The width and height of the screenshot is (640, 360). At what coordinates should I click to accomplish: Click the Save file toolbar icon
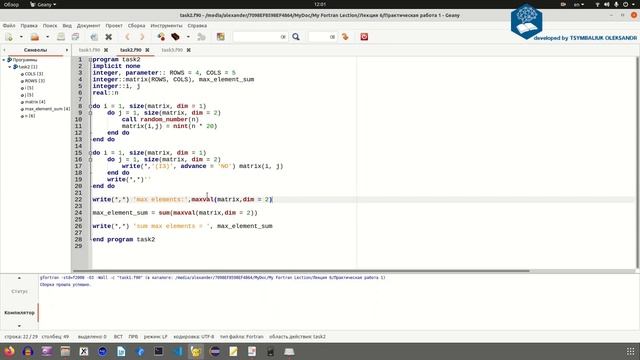click(x=61, y=37)
